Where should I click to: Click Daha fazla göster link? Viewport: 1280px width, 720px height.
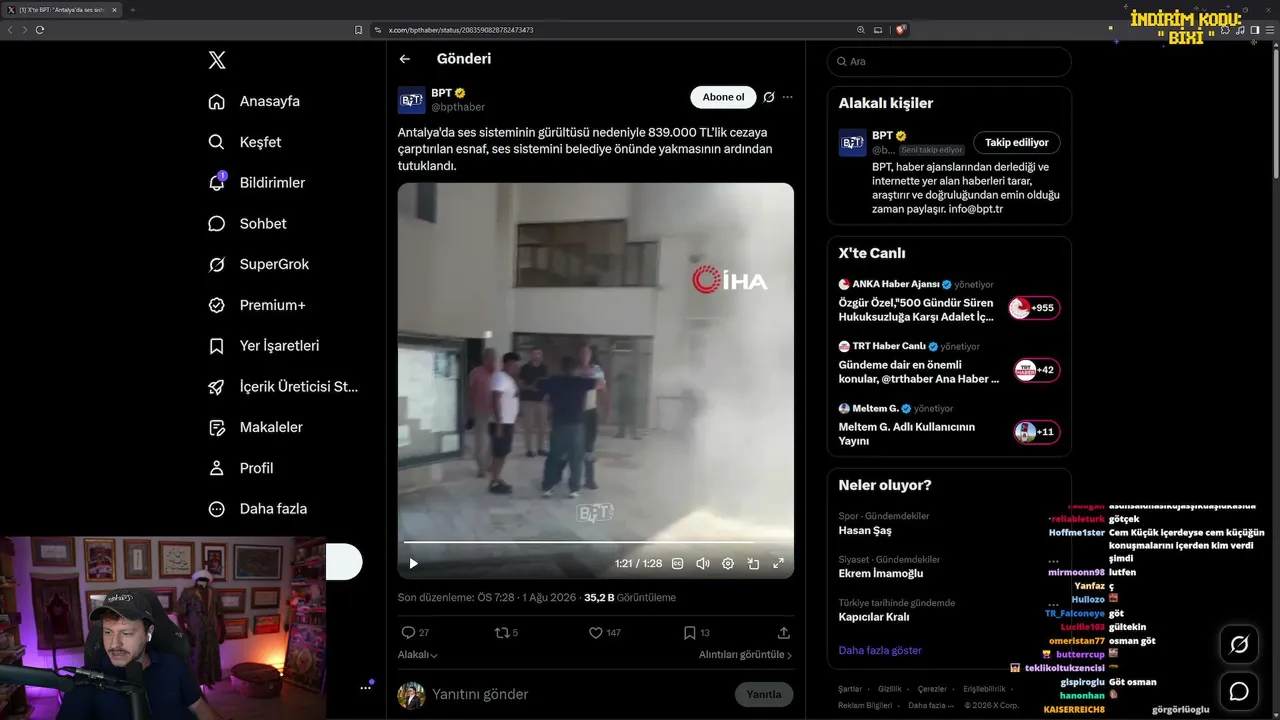(880, 651)
